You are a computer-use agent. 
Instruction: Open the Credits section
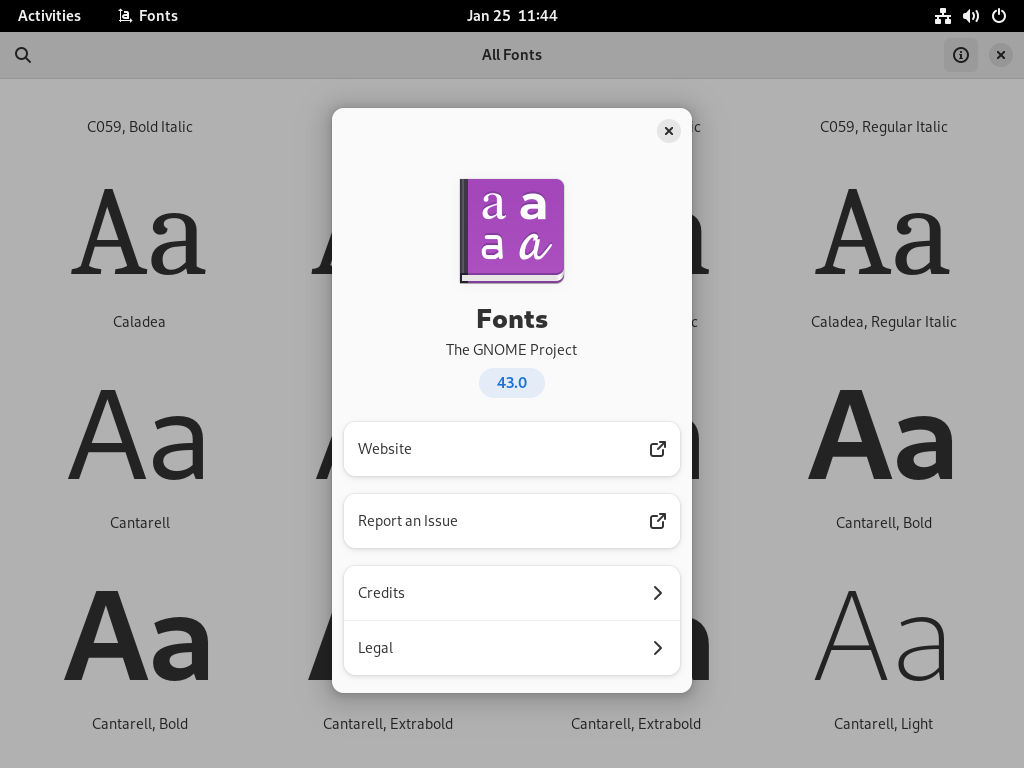tap(512, 593)
